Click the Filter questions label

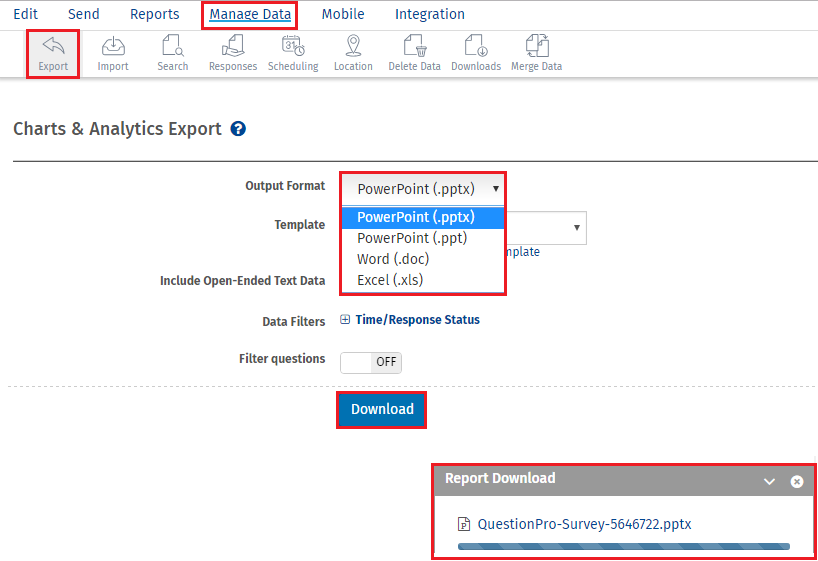pos(282,359)
